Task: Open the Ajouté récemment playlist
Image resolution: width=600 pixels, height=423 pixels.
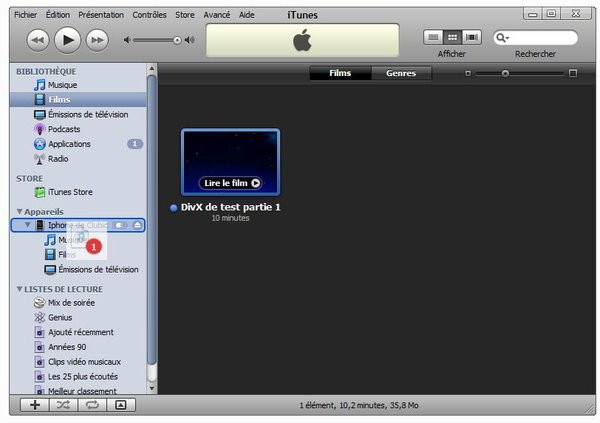Action: click(78, 332)
